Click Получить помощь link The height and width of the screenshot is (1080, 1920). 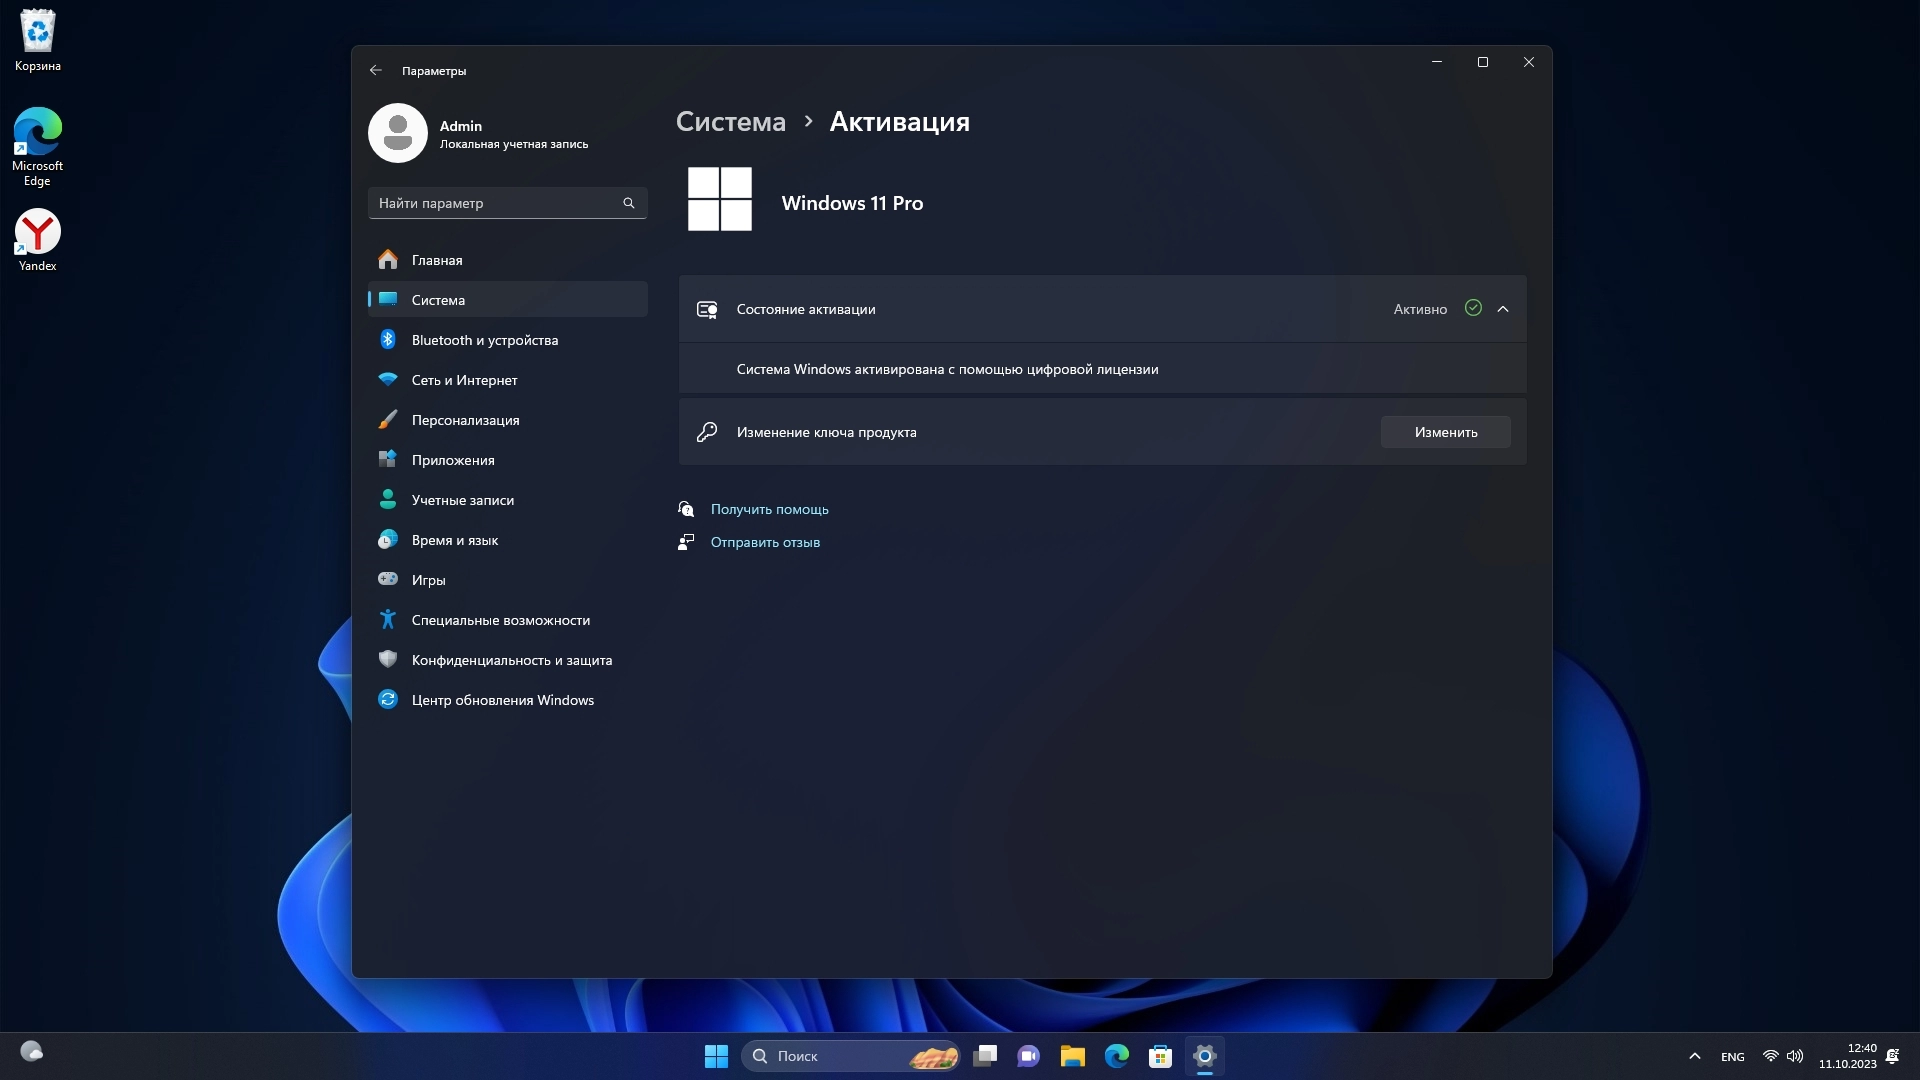point(769,509)
